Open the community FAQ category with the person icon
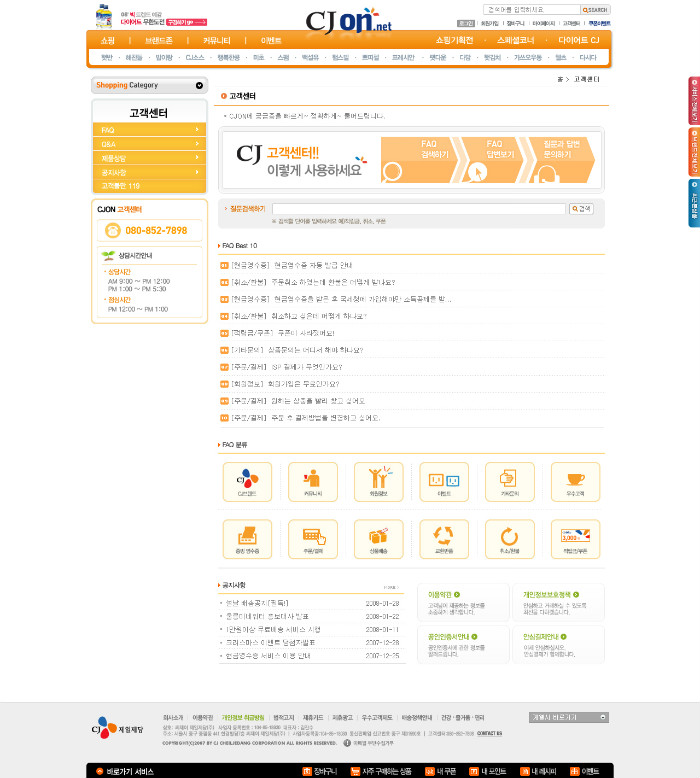The image size is (700, 778). (313, 482)
